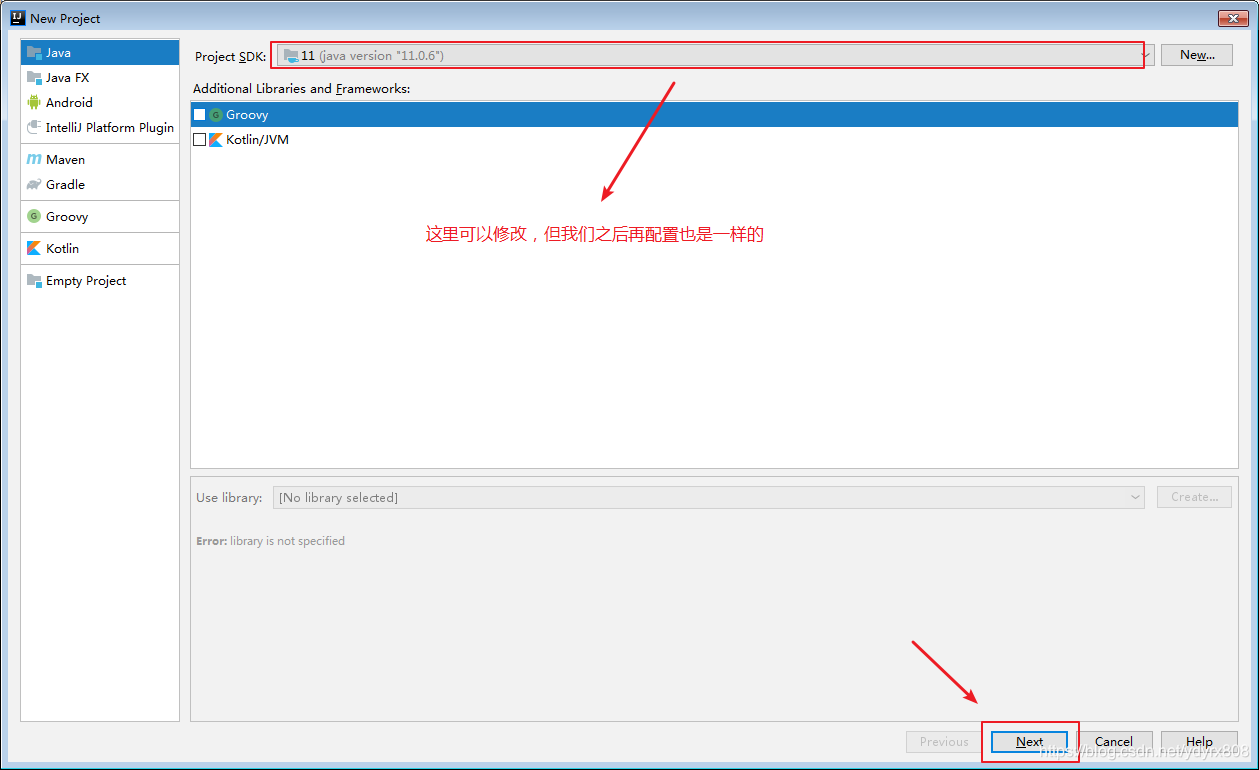Enable the Groovy framework checkbox
Screen dimensions: 1259x770
[199, 115]
